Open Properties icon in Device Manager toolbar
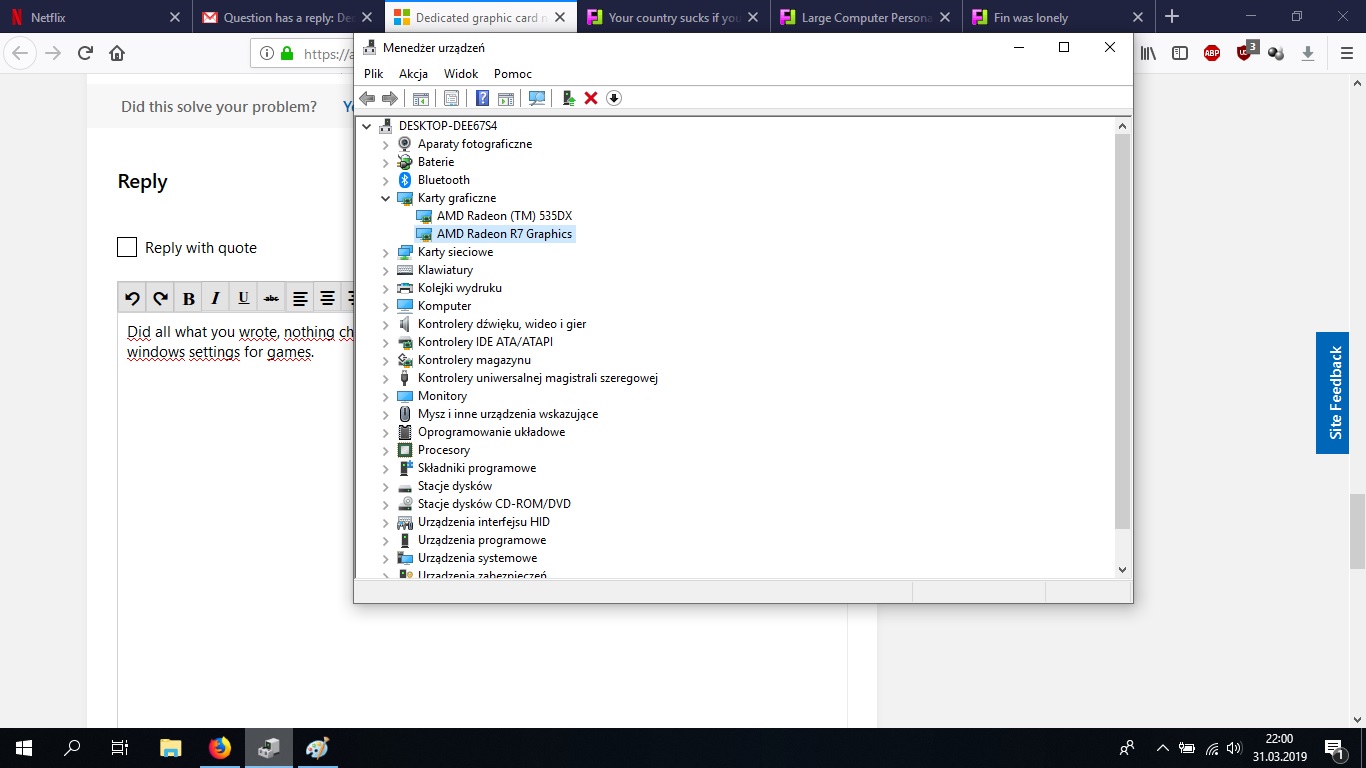Image resolution: width=1366 pixels, height=768 pixels. tap(451, 98)
